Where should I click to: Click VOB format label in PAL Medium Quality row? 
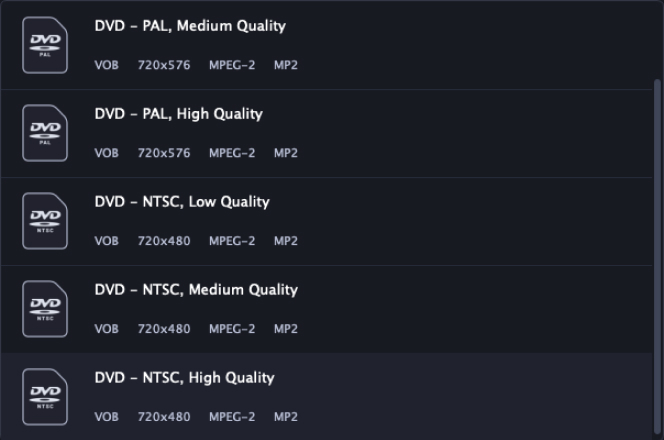pyautogui.click(x=107, y=65)
